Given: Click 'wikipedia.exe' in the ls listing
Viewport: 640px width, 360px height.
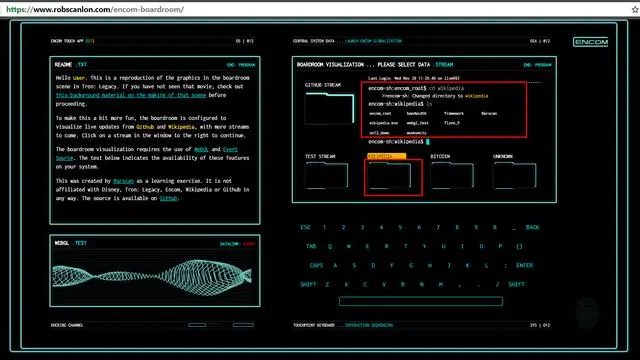Looking at the screenshot, I should 383,123.
